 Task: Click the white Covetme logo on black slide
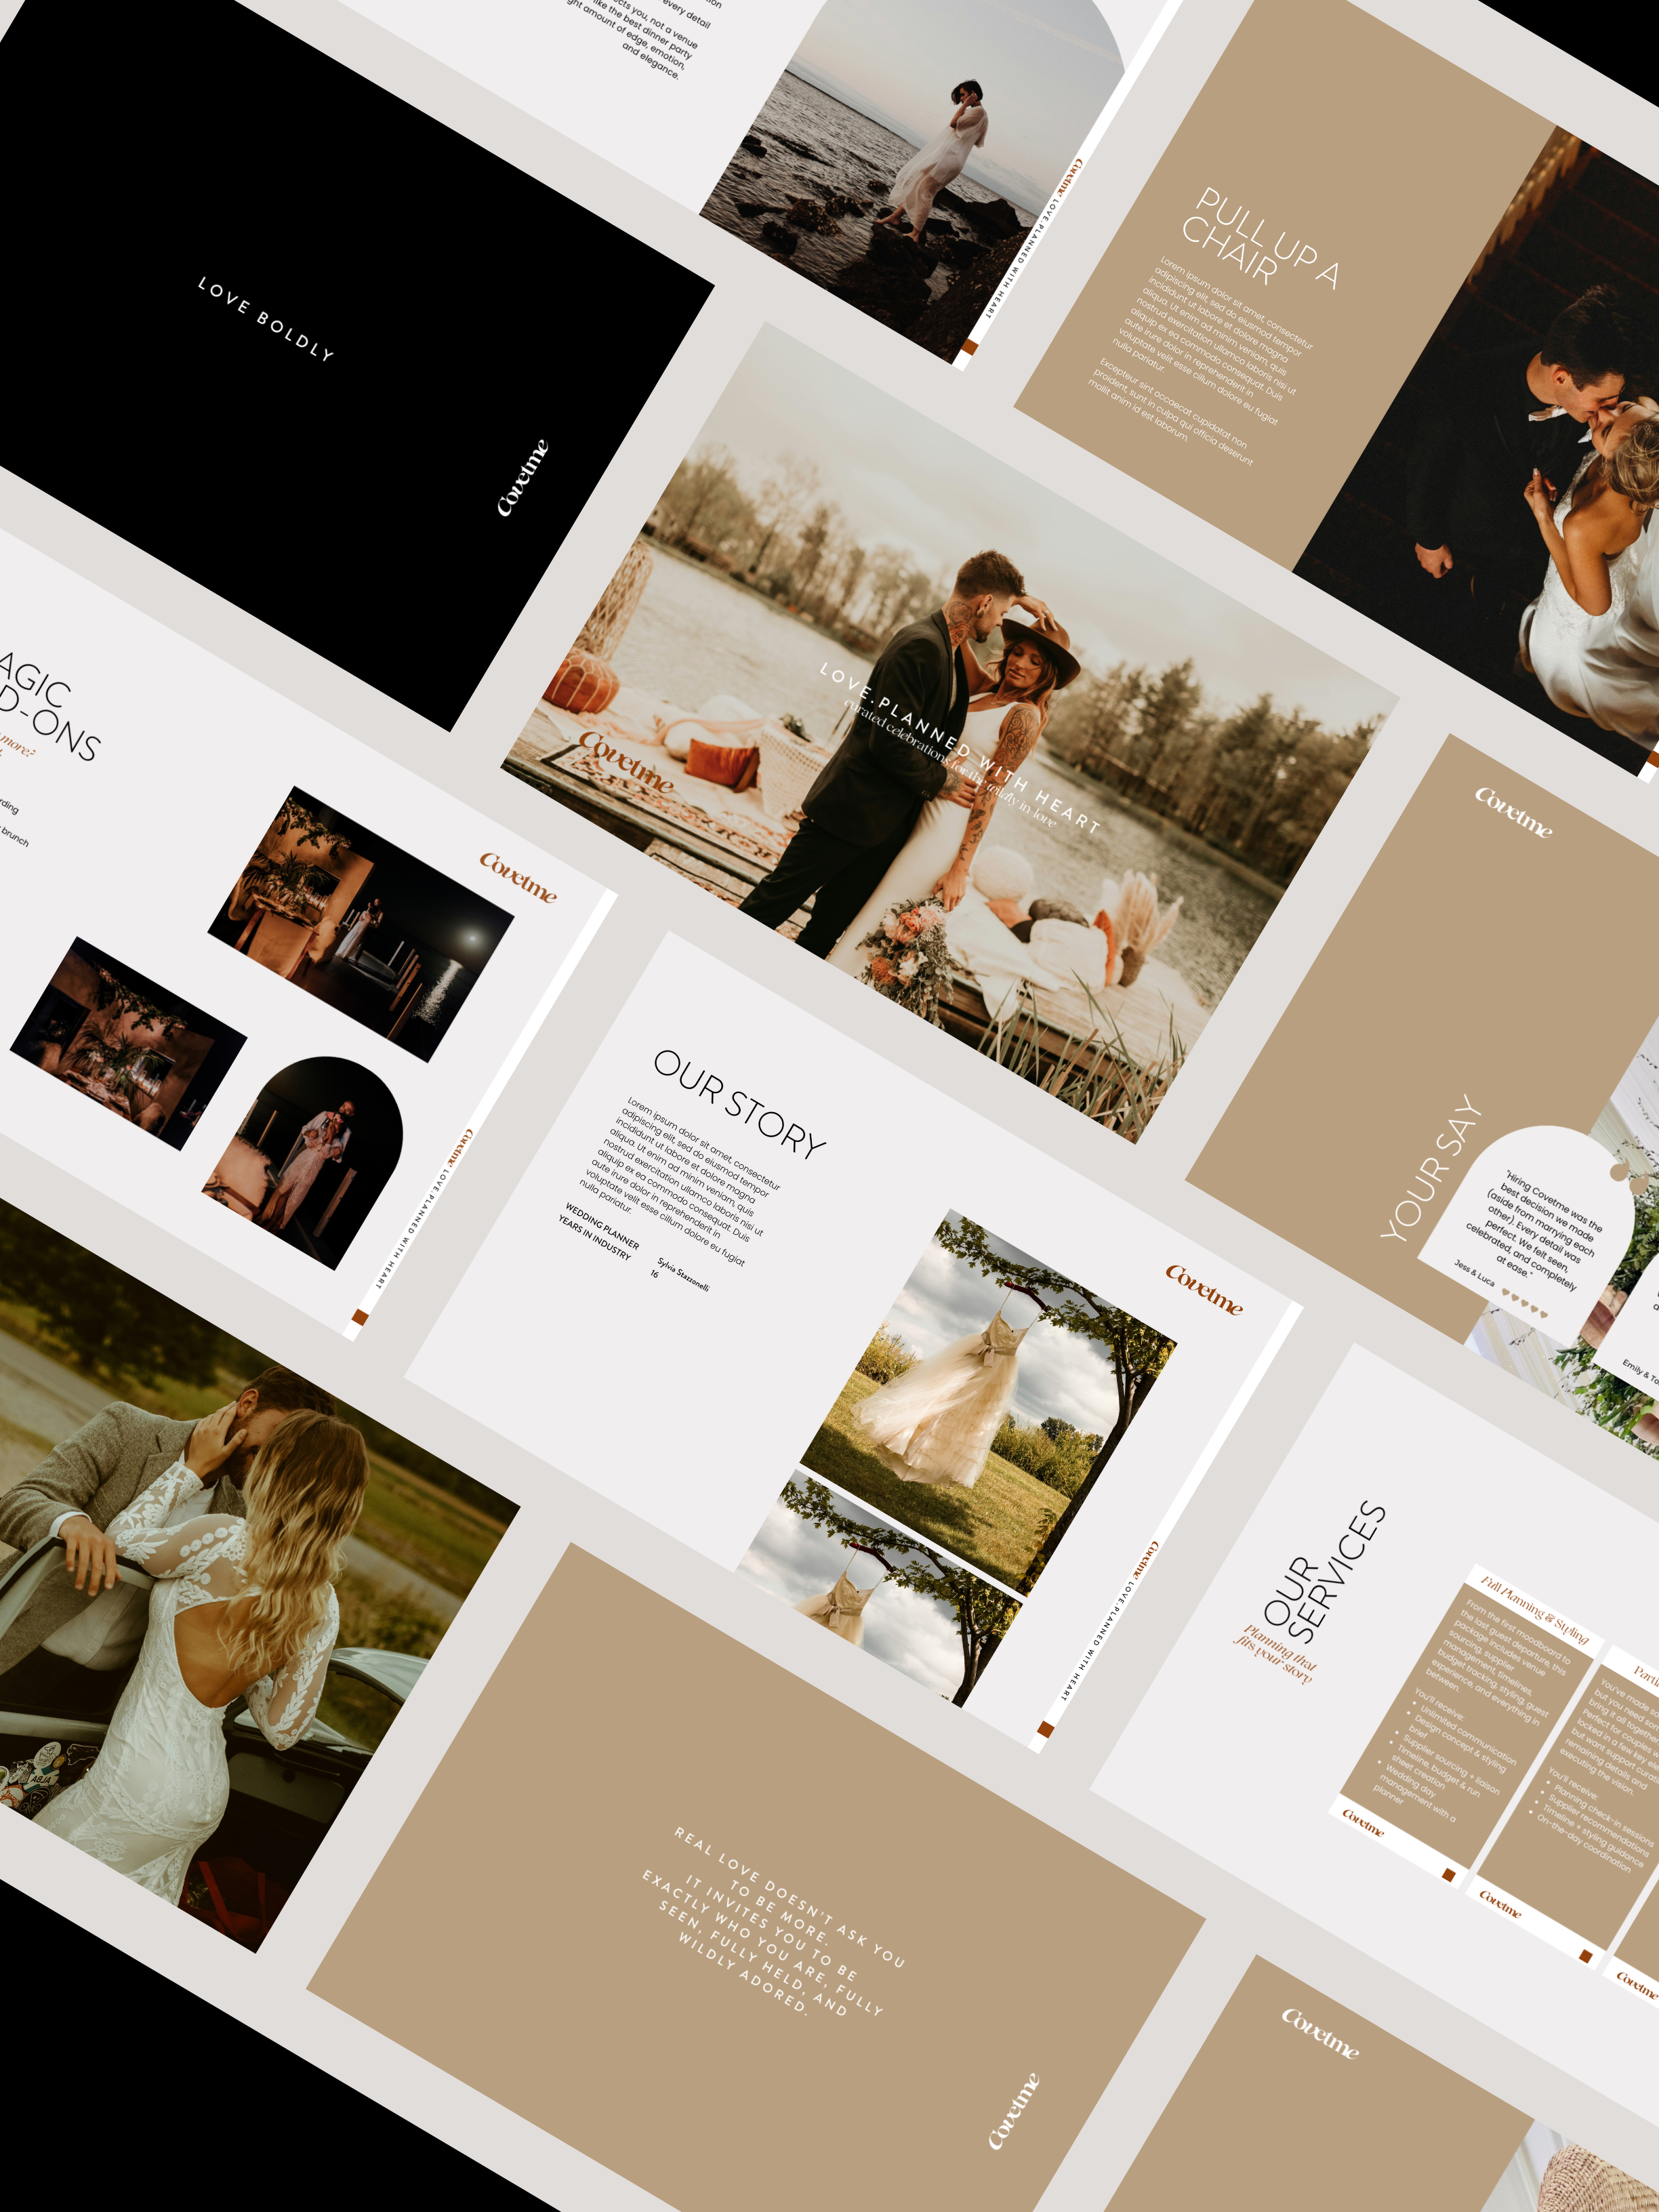tap(523, 478)
